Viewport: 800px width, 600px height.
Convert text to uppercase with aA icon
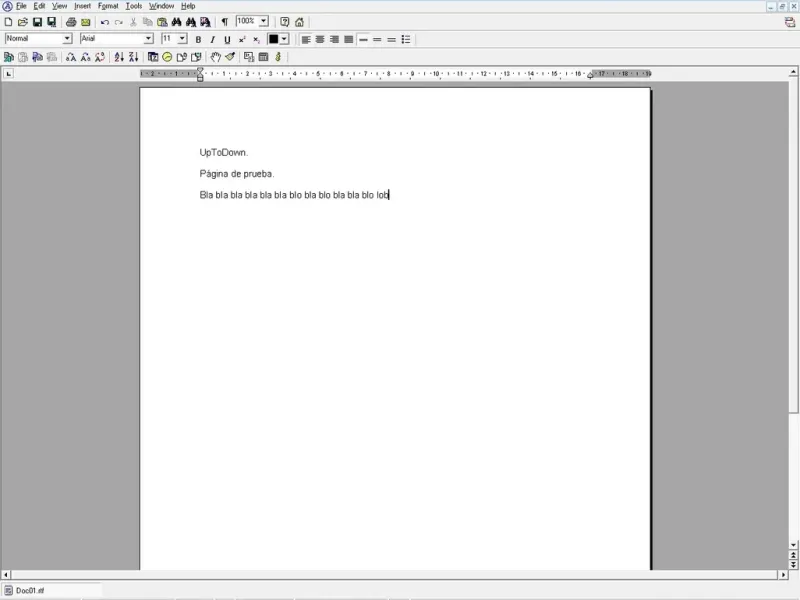click(71, 57)
